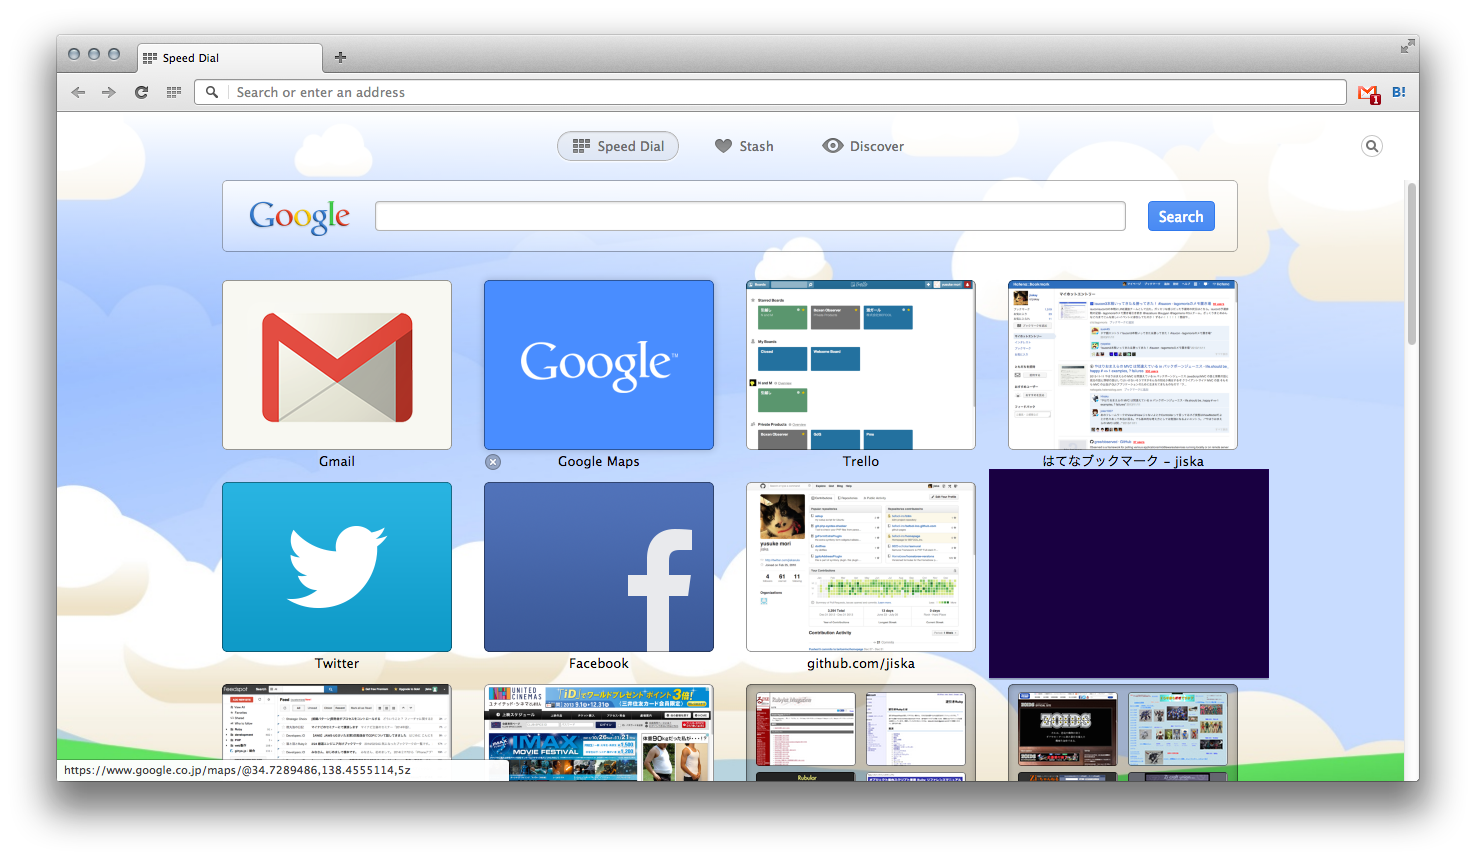Open the Google Maps speed dial tile
Viewport: 1476px width, 860px height.
tap(599, 365)
